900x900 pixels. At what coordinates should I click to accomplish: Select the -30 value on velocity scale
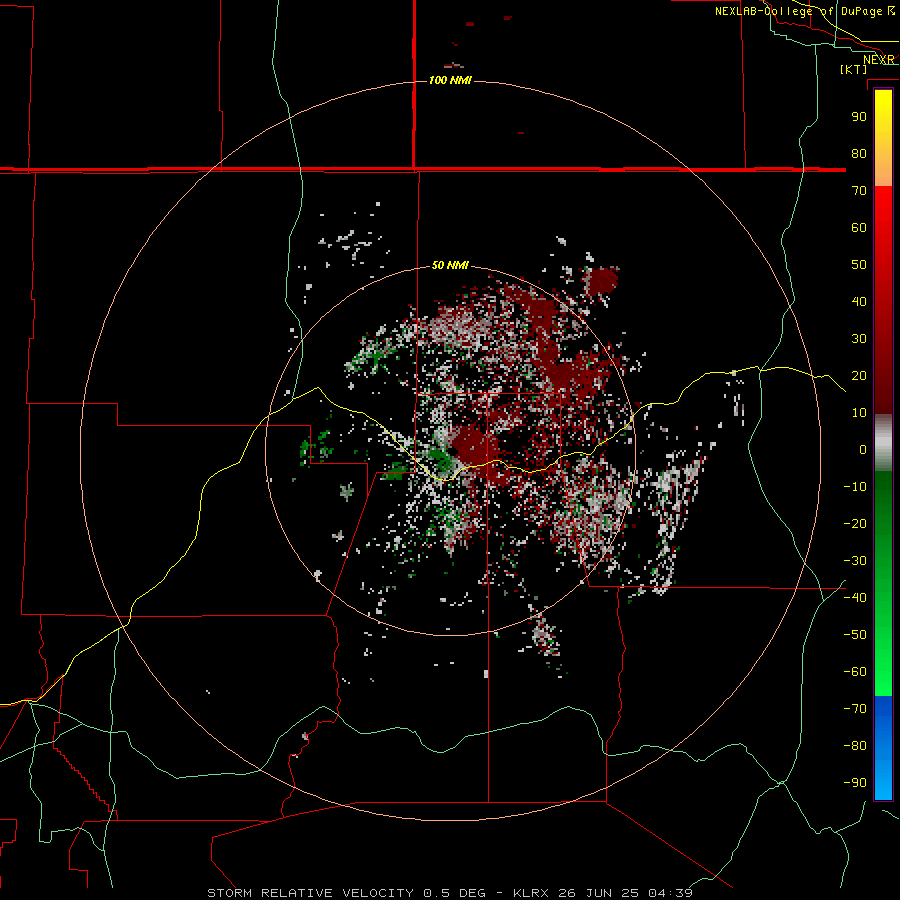click(x=855, y=561)
